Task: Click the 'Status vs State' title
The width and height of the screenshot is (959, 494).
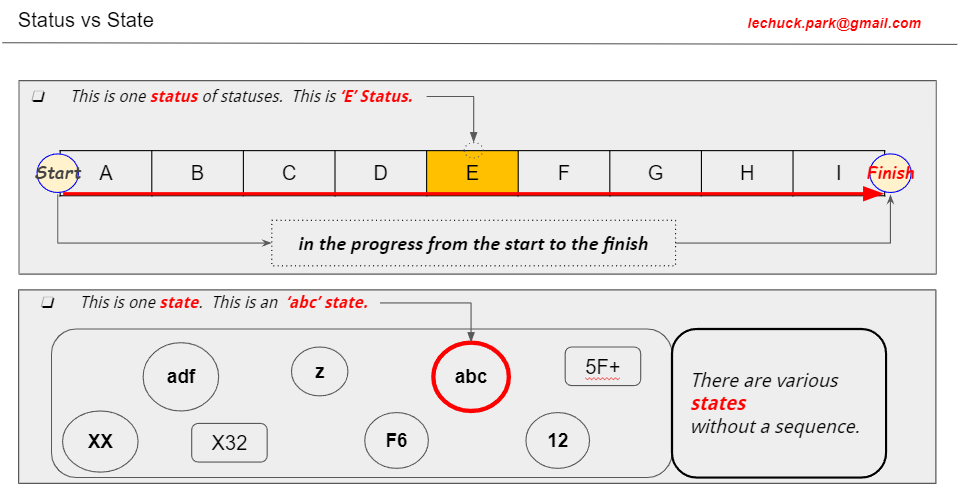Action: (x=86, y=20)
